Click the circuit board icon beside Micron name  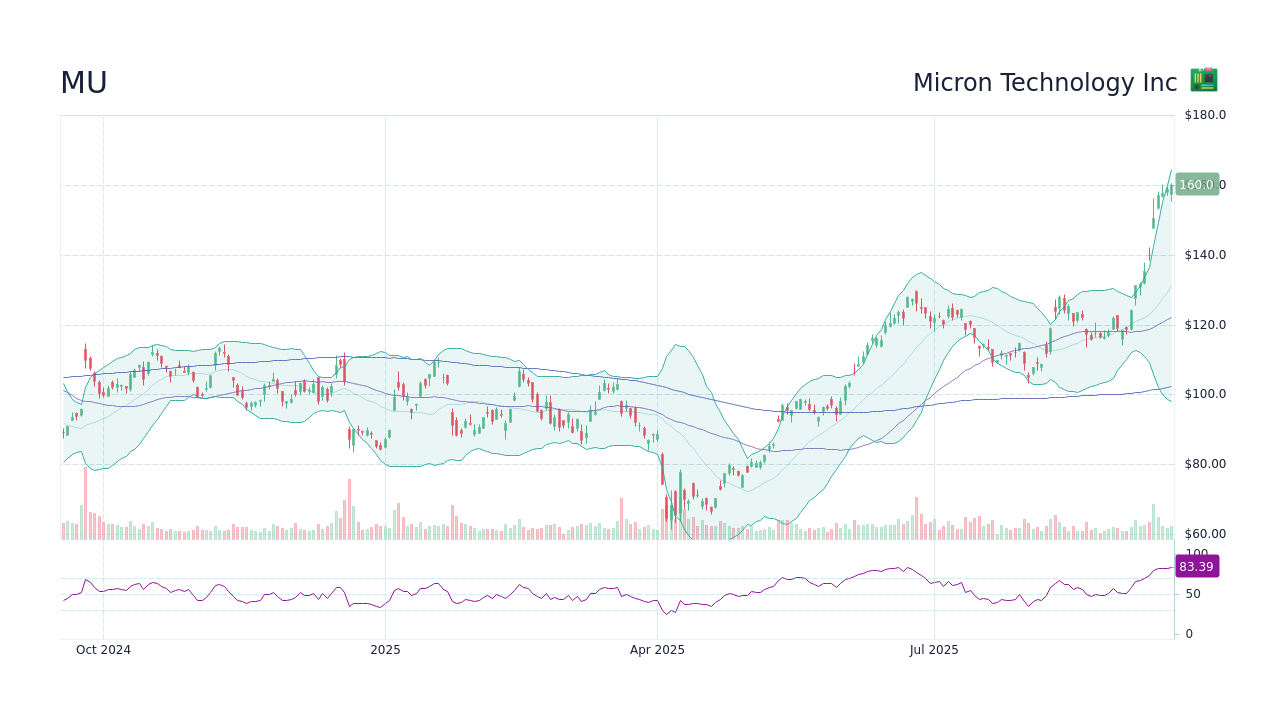coord(1203,80)
